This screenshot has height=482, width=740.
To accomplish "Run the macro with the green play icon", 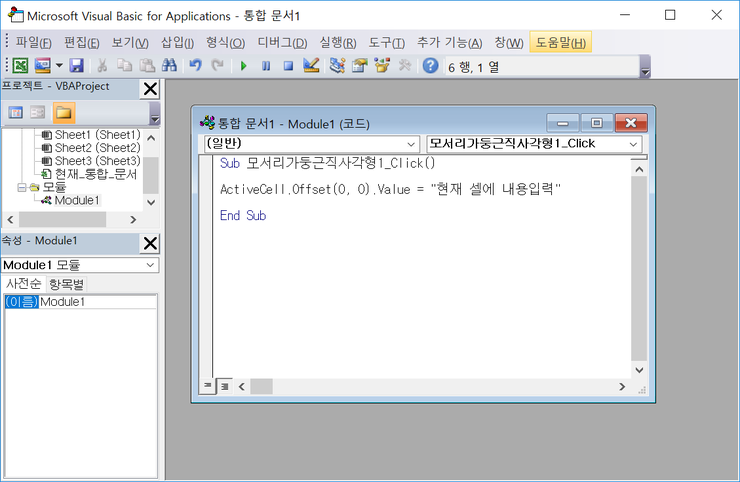I will (x=243, y=65).
